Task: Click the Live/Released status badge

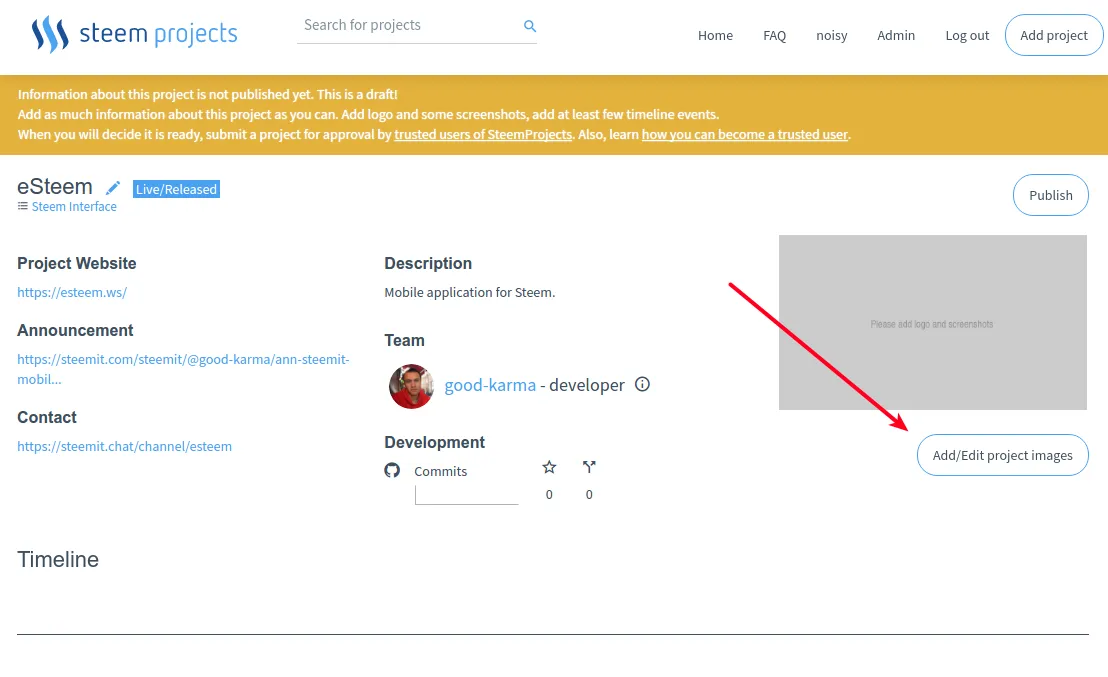Action: tap(177, 189)
